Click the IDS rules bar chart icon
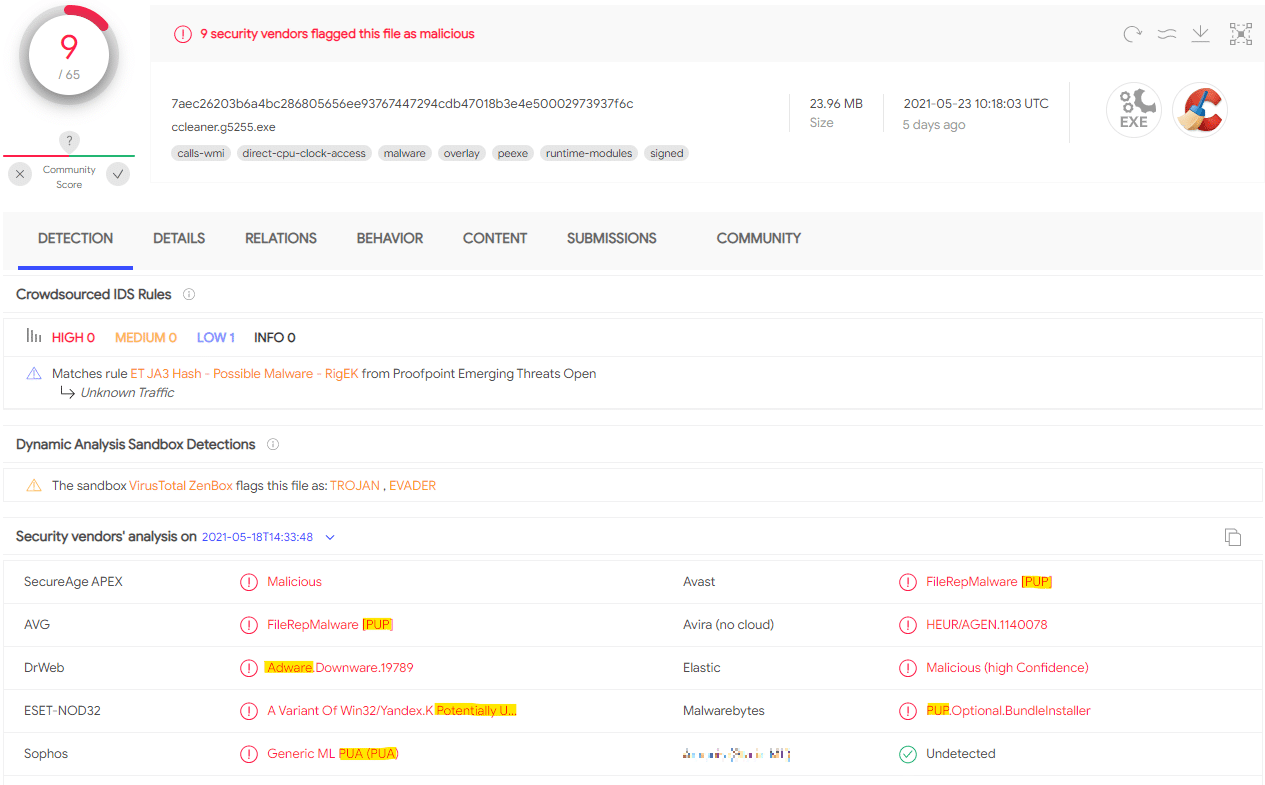 (x=34, y=337)
